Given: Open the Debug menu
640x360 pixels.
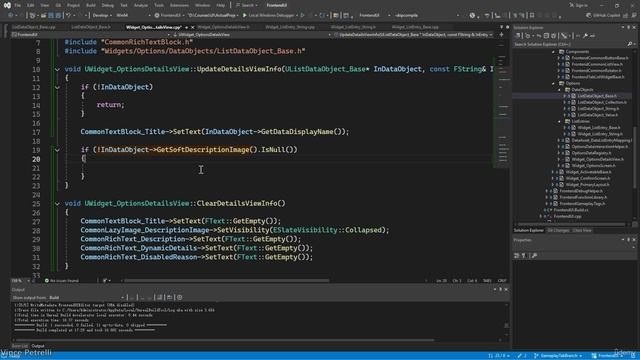Looking at the screenshot, I should pyautogui.click(x=108, y=5).
